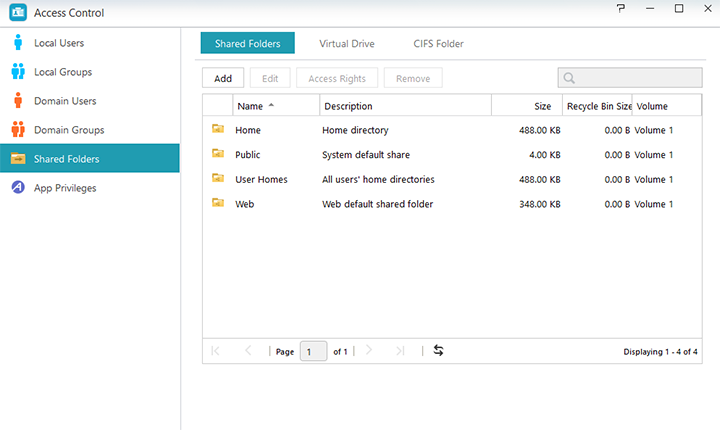Click Home row's 488.00 KB size value
Viewport: 720px width, 430px height.
point(540,130)
